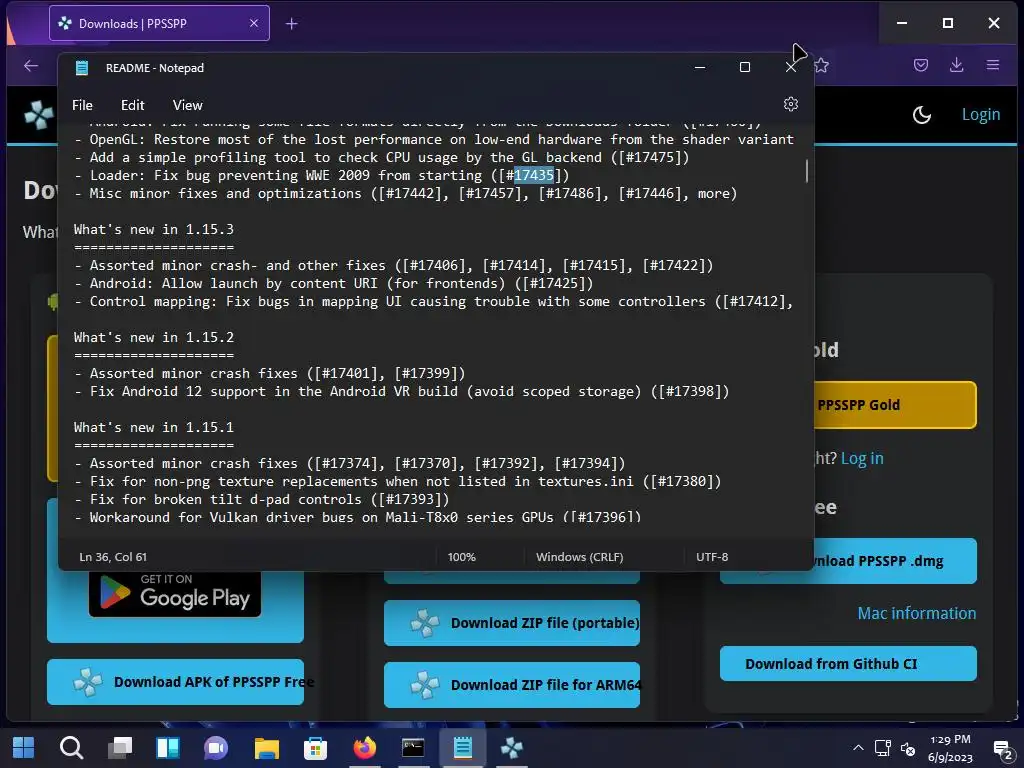Viewport: 1024px width, 768px height.
Task: Open the Chat icon on the taskbar
Action: click(216, 748)
